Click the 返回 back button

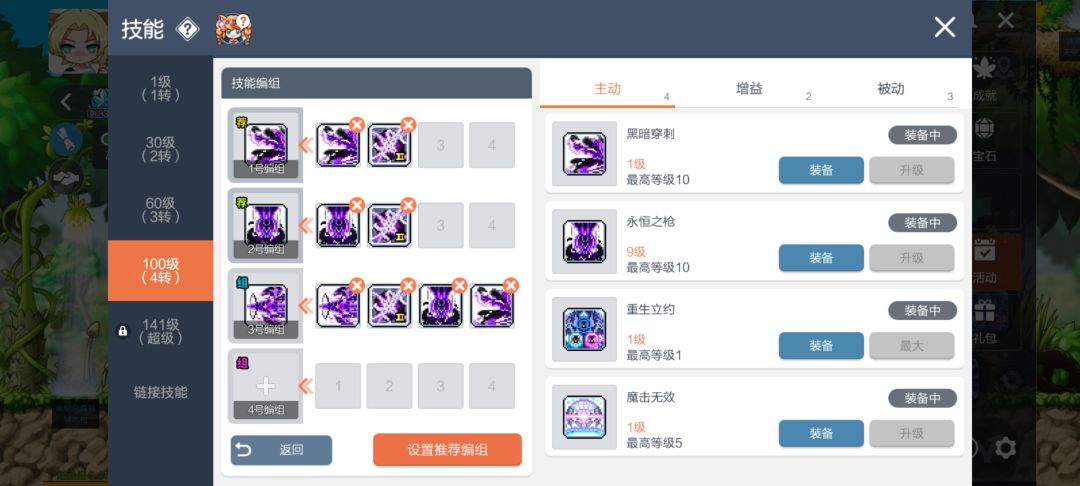pos(281,450)
